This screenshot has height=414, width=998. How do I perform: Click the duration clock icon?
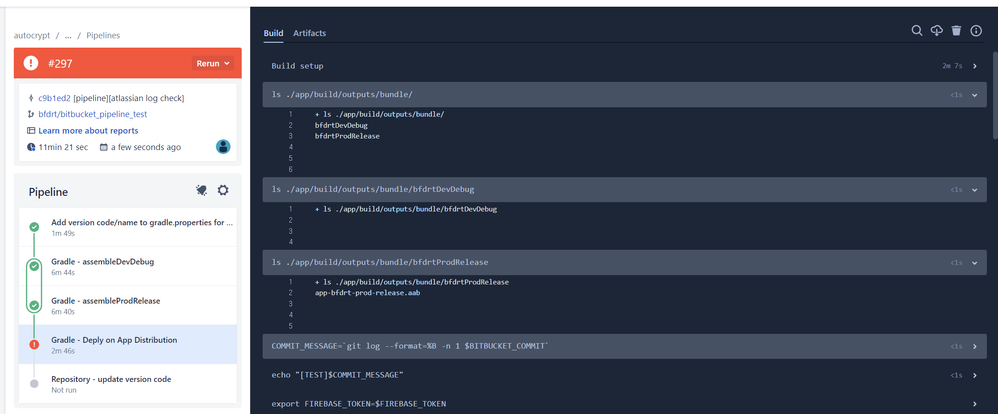tap(31, 147)
